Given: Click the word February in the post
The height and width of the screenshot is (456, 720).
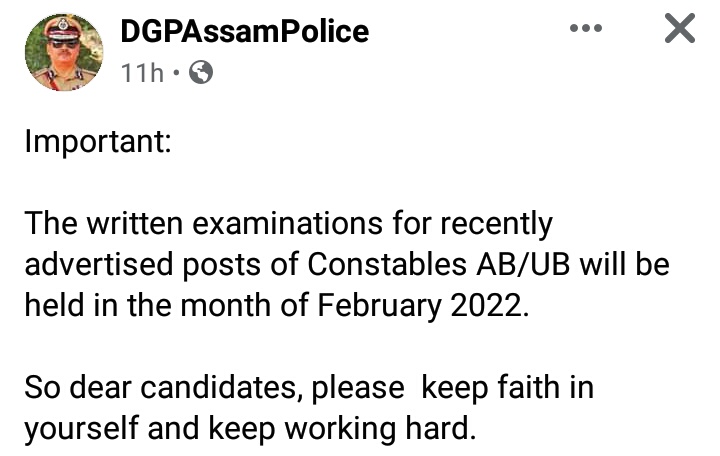Looking at the screenshot, I should tap(379, 307).
